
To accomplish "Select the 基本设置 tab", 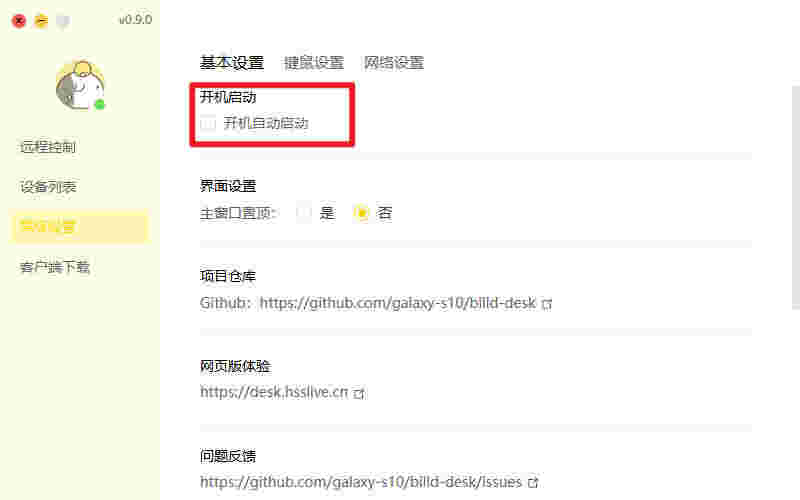I will pyautogui.click(x=232, y=63).
